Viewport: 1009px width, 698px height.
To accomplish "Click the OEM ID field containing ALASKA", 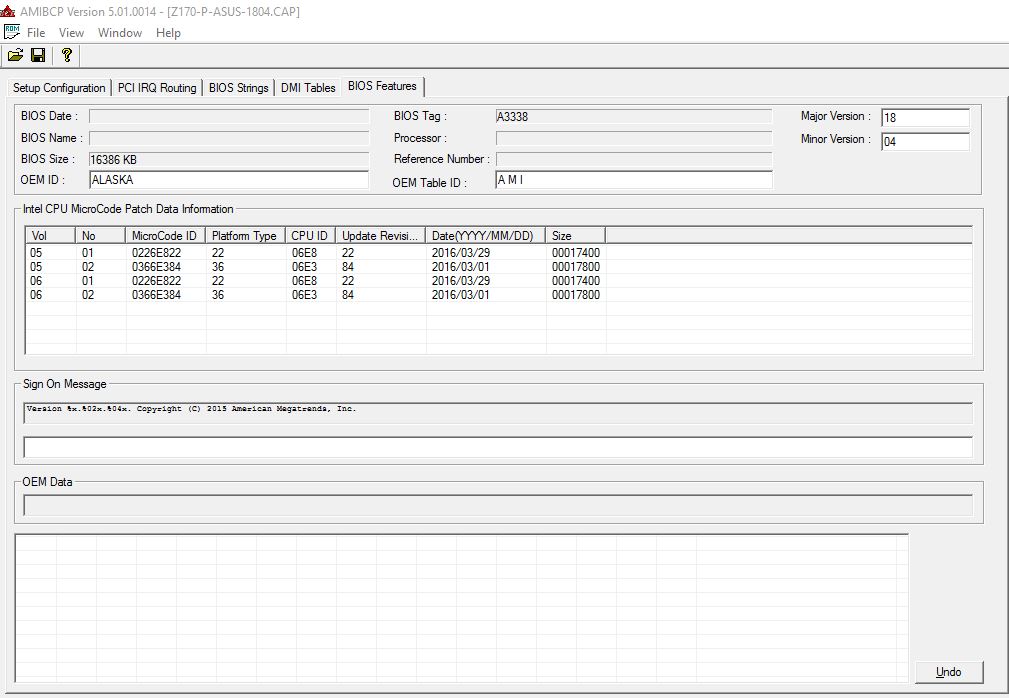I will (229, 180).
